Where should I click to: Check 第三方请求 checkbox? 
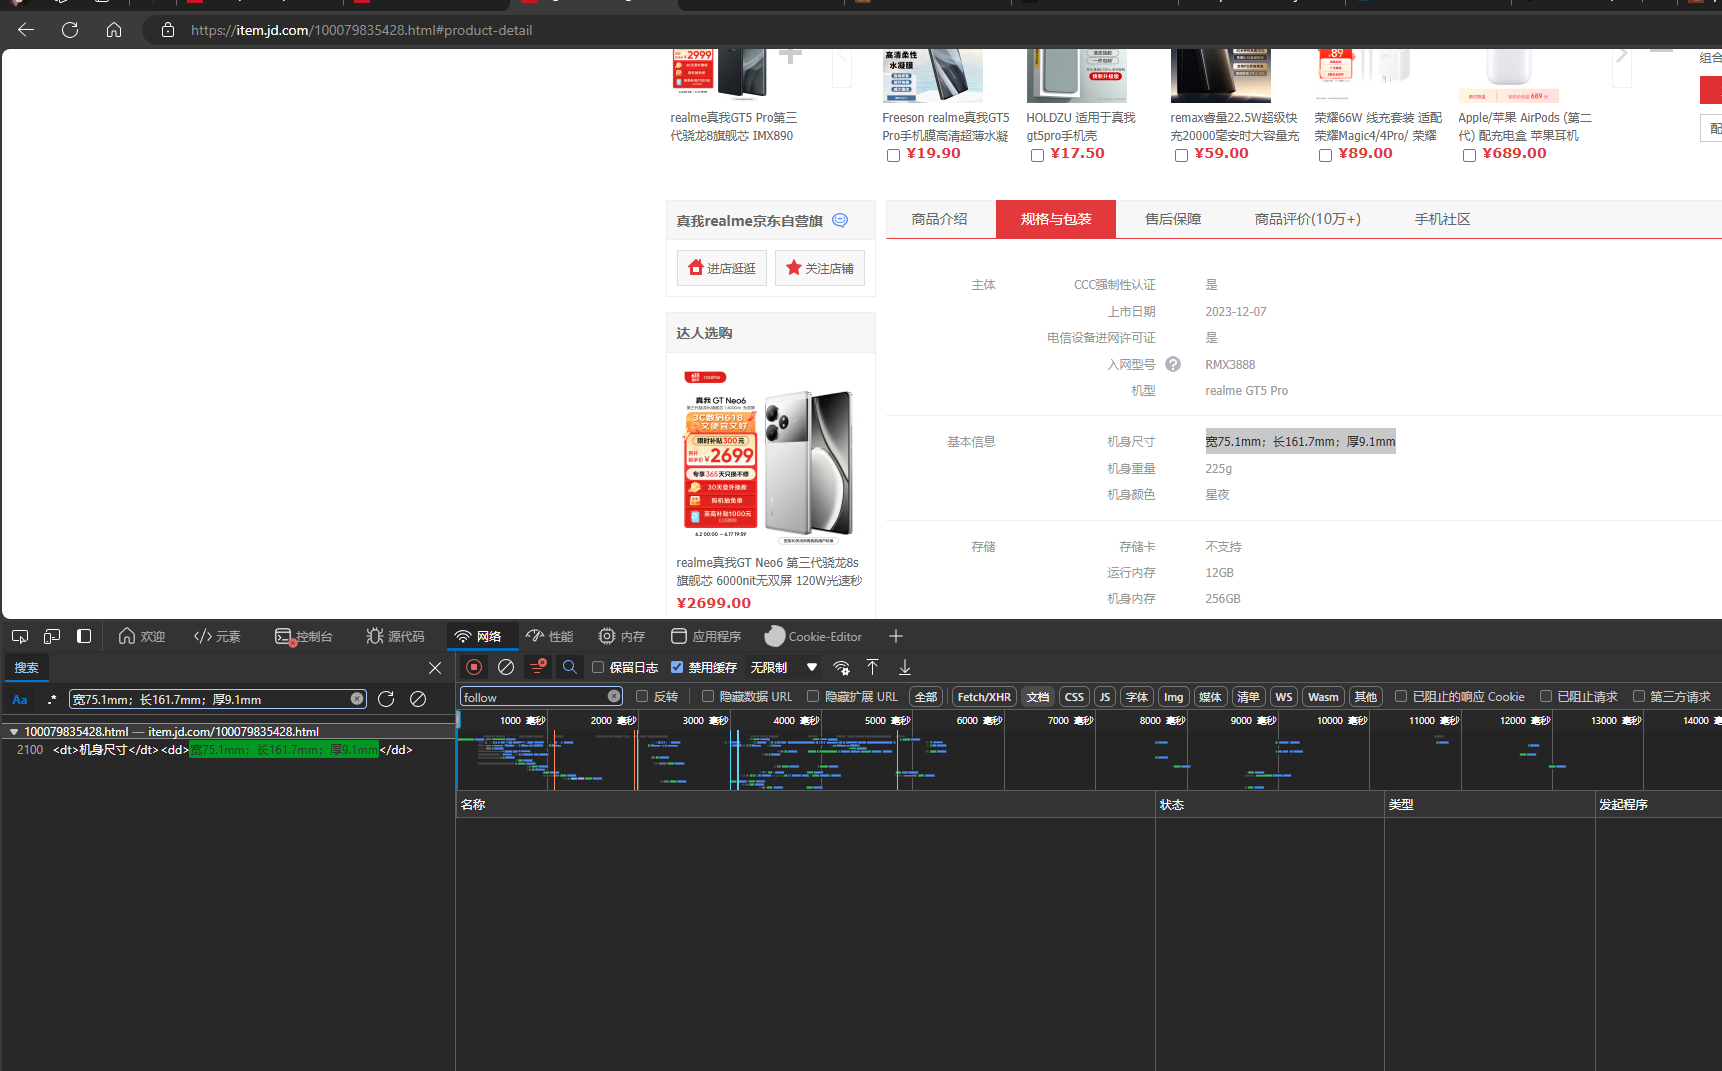pos(1639,696)
